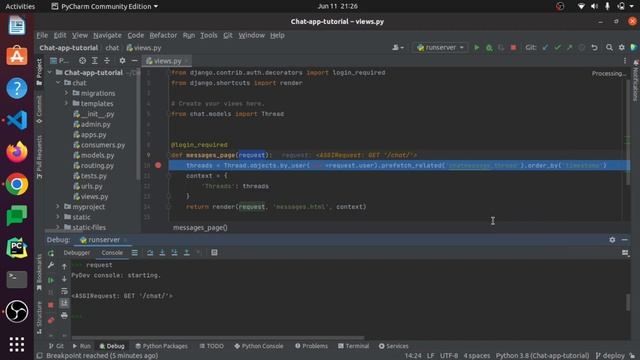Expand the myproject folder

[58, 207]
